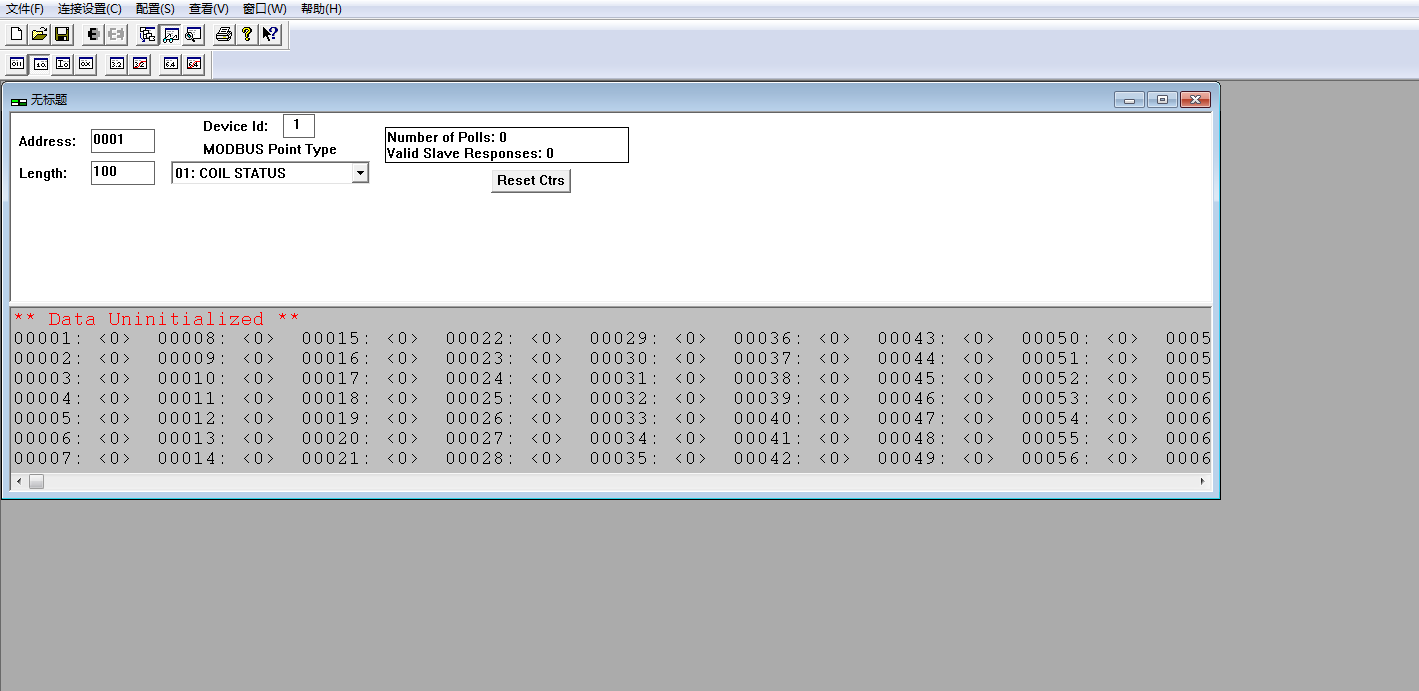
Task: Select the hex display format icon
Action: (x=86, y=64)
